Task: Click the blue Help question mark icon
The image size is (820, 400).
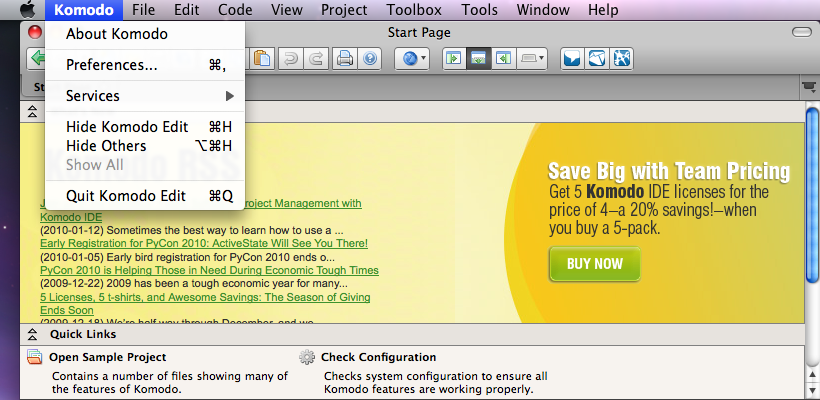Action: 370,59
